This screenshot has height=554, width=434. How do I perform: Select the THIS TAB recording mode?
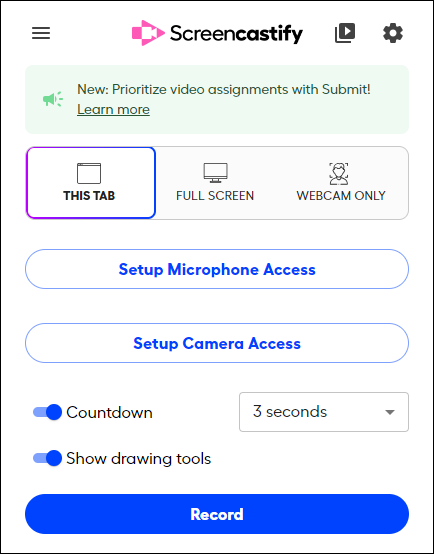click(91, 183)
